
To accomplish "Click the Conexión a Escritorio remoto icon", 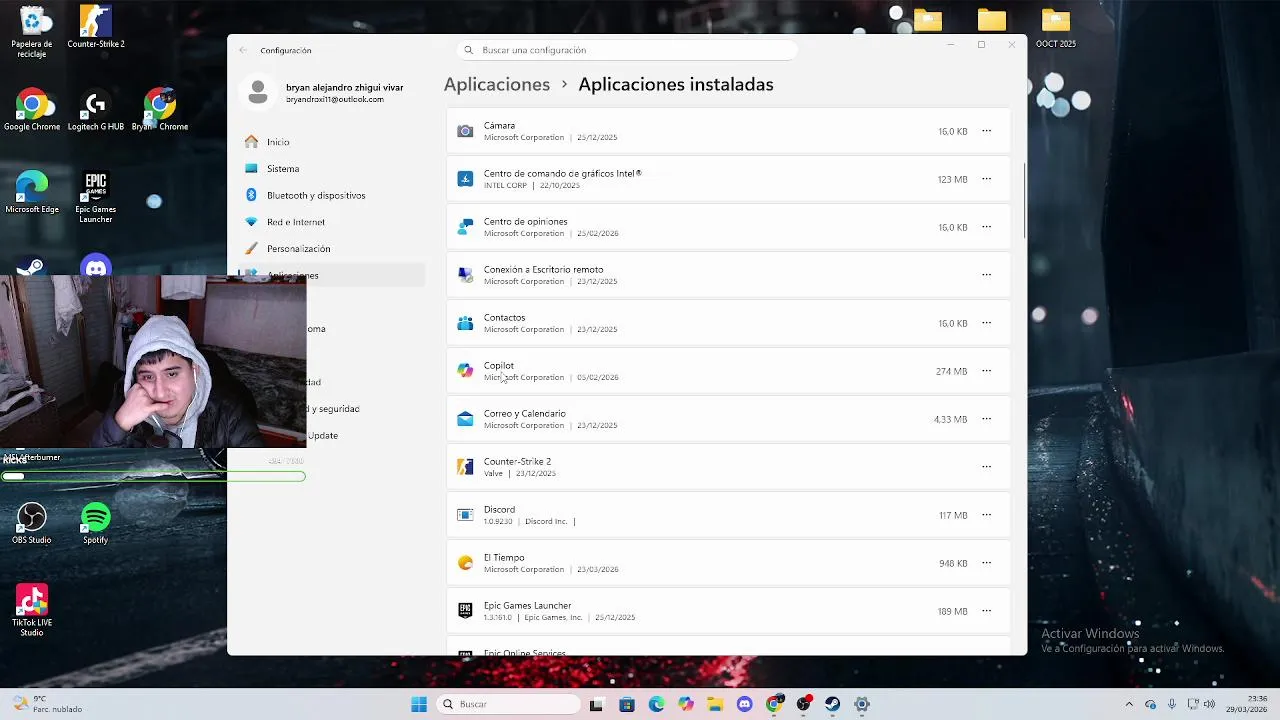I will pos(465,275).
